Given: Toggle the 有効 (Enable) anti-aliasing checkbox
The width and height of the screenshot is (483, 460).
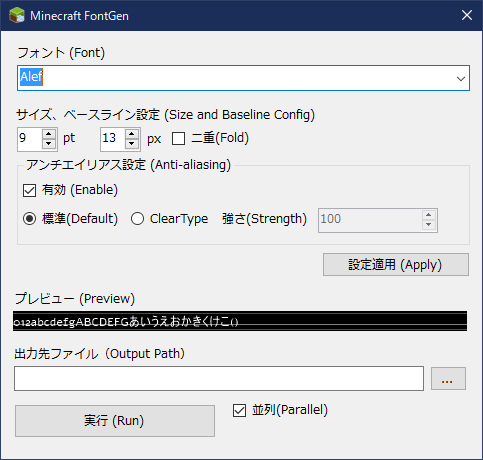Looking at the screenshot, I should [29, 190].
